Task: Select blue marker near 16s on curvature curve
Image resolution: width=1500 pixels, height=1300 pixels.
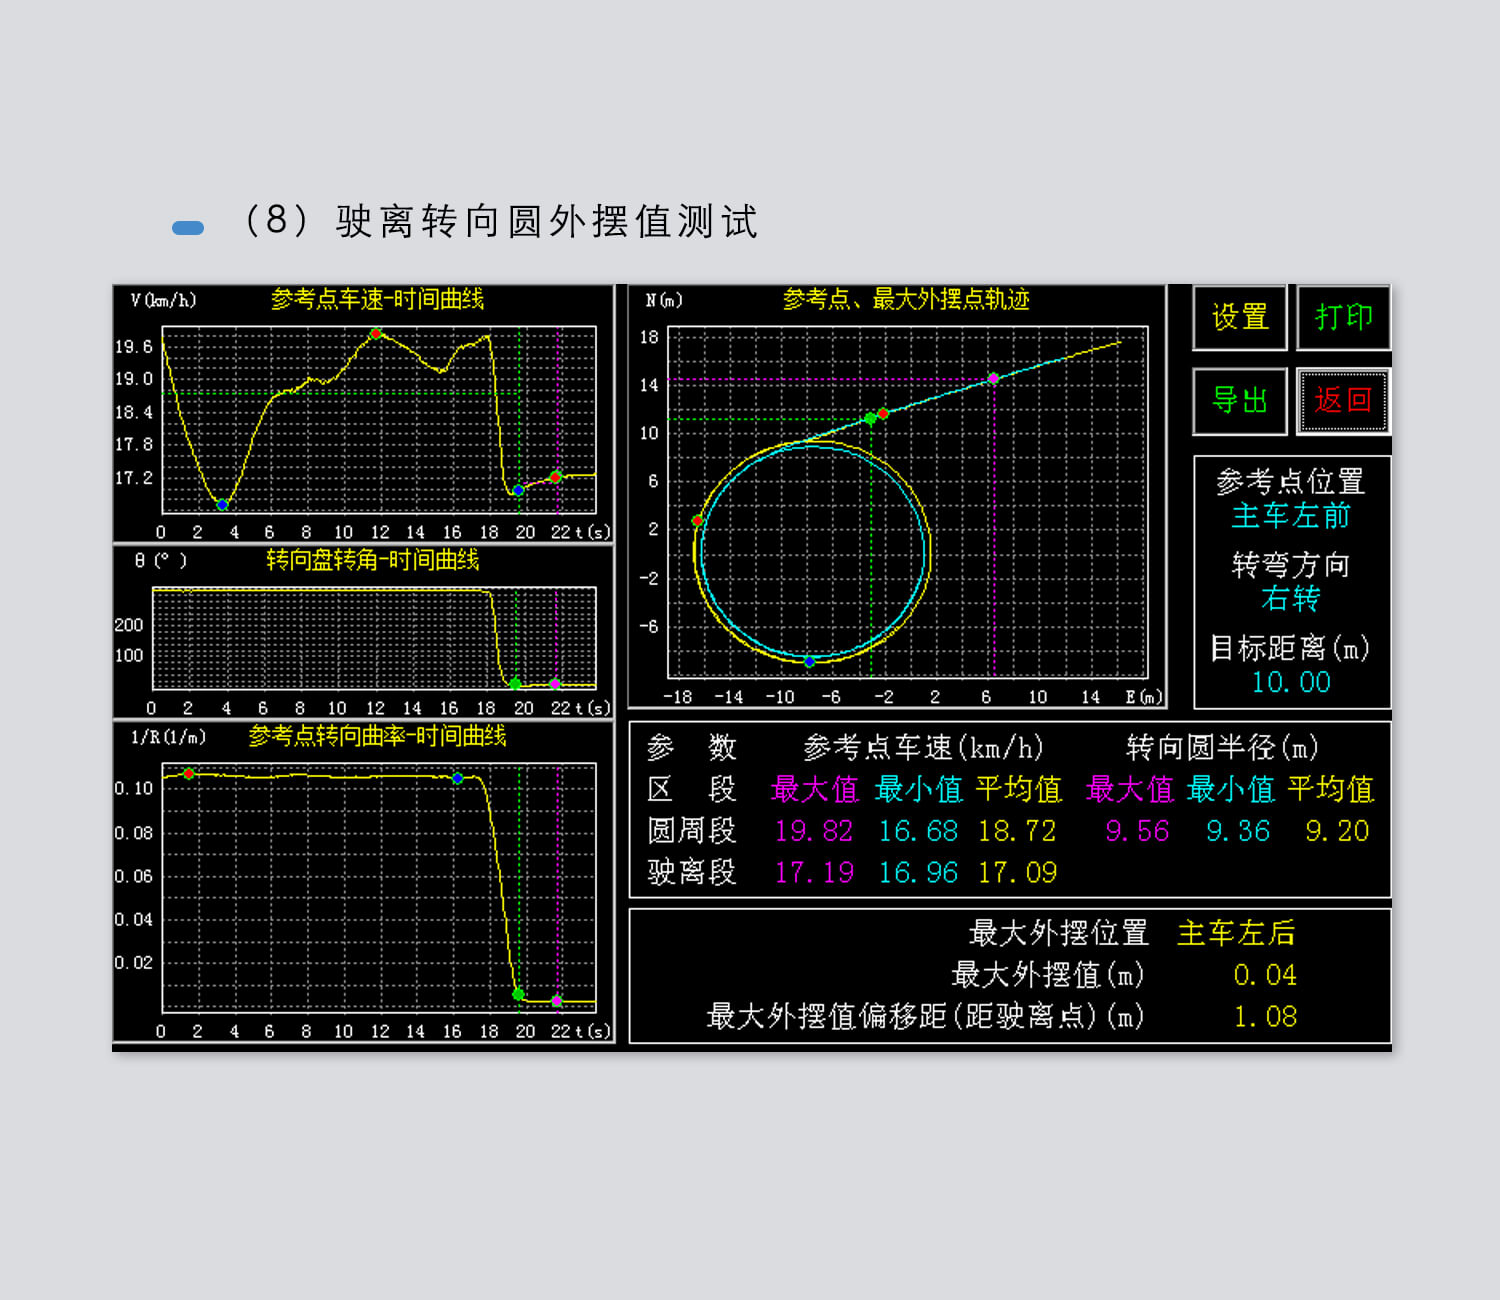Action: point(457,778)
